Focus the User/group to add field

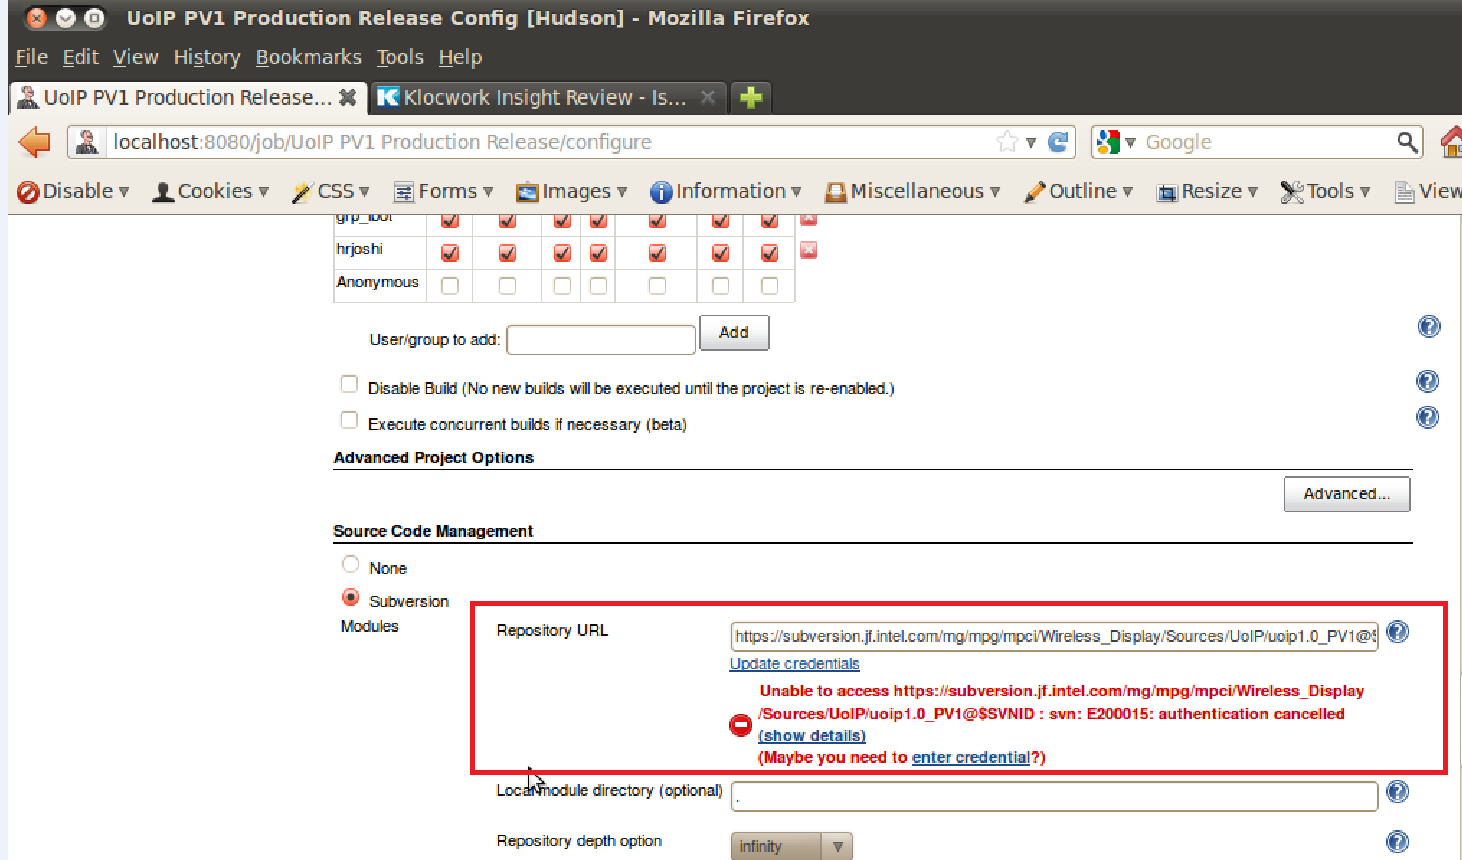point(601,340)
